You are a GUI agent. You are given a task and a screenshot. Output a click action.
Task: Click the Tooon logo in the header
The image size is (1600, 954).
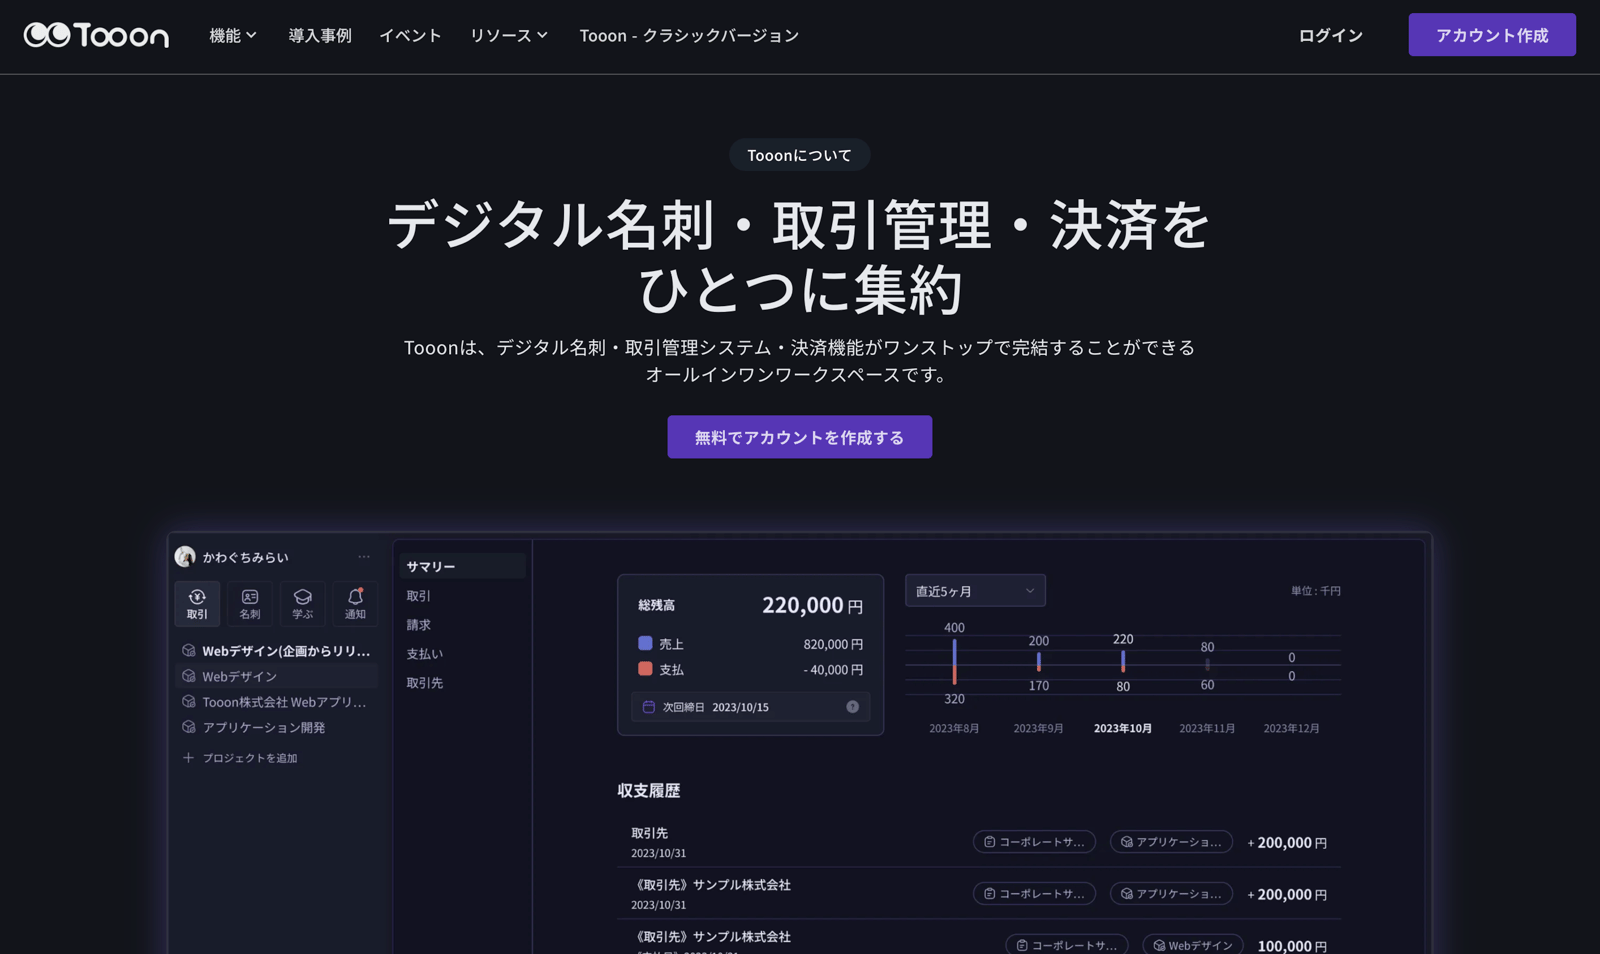click(x=96, y=35)
